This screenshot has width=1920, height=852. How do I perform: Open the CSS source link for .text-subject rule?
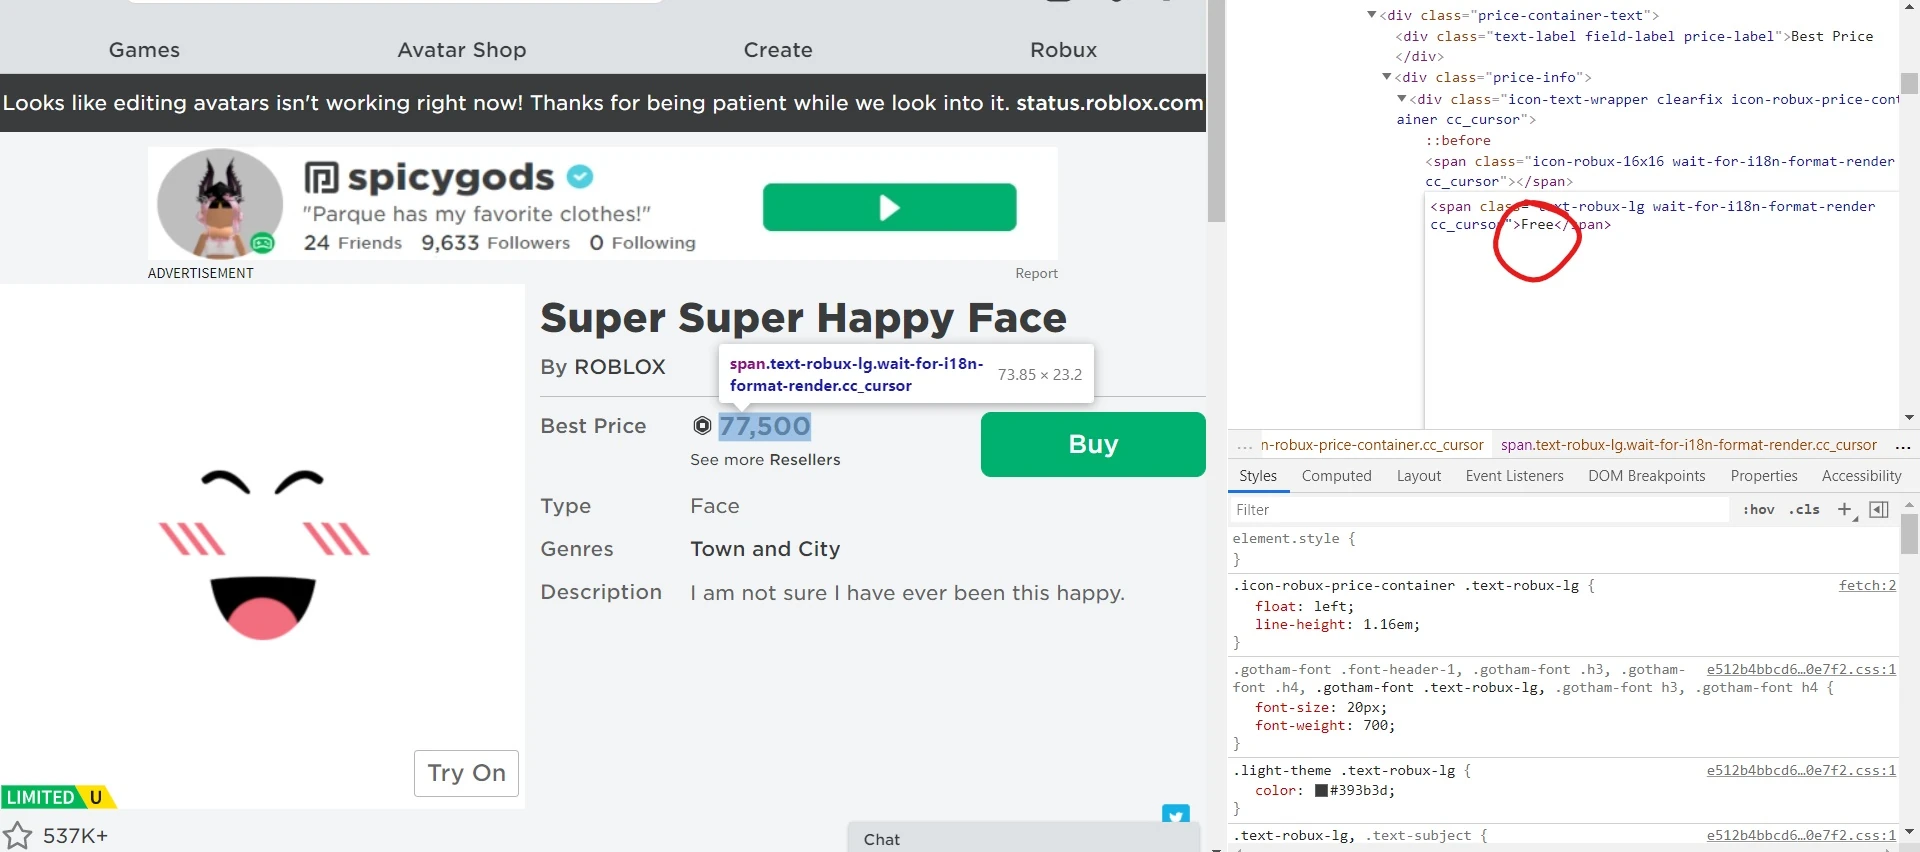coord(1801,836)
